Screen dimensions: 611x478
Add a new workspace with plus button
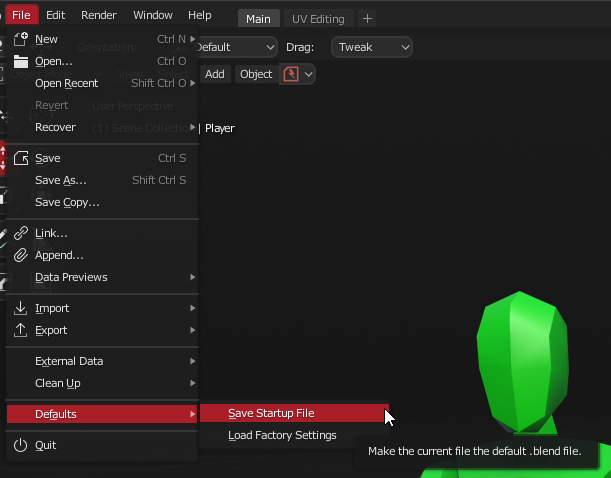tap(367, 19)
